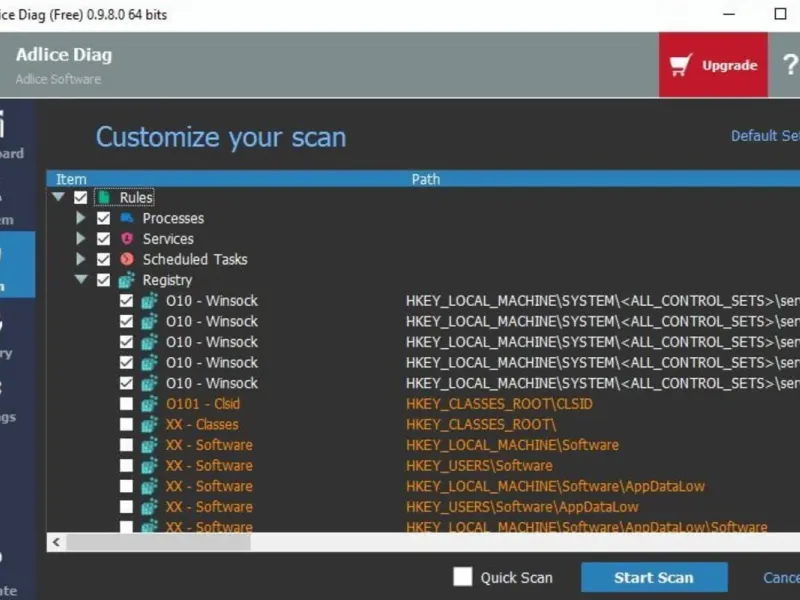Viewport: 800px width, 600px height.
Task: Click the Cancel link
Action: point(782,578)
